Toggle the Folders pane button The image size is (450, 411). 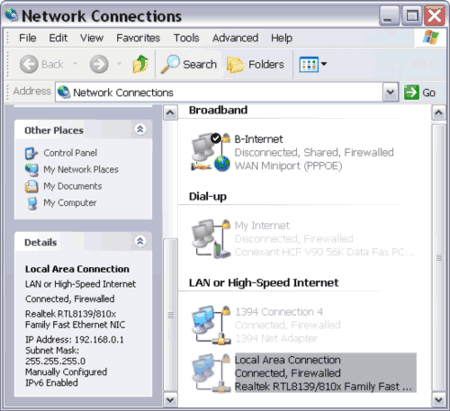[256, 64]
